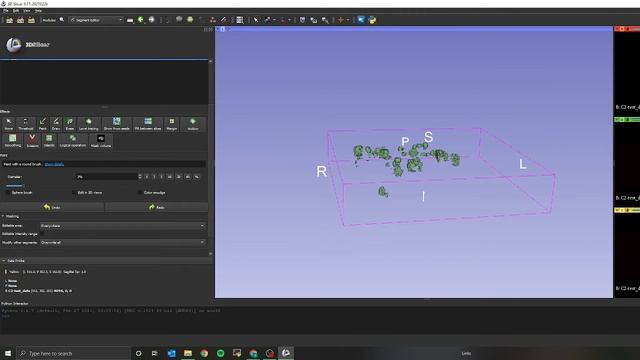640x360 pixels.
Task: Select the Mask volume effect
Action: point(101,141)
